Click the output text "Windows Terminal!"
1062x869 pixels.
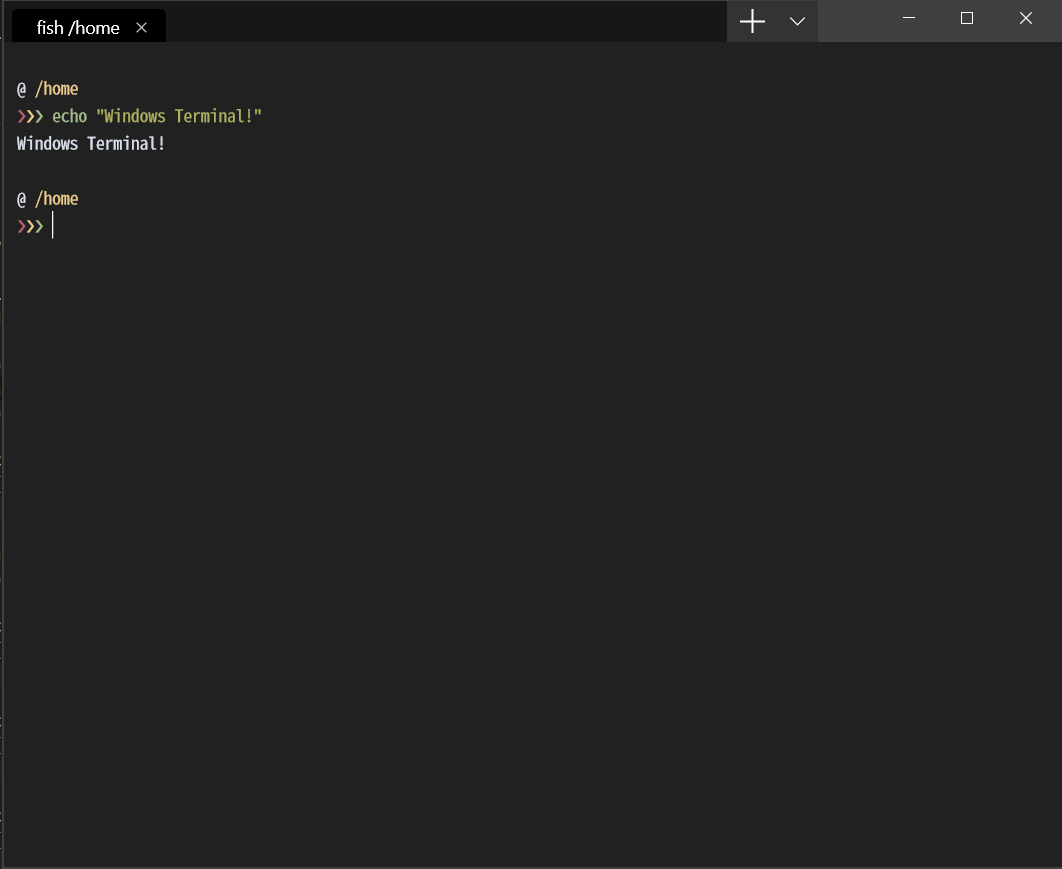click(91, 144)
